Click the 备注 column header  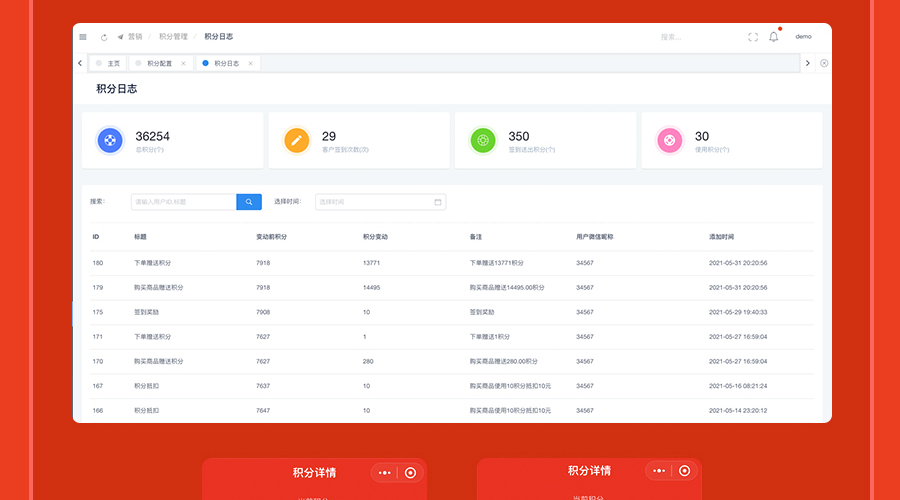coord(476,237)
